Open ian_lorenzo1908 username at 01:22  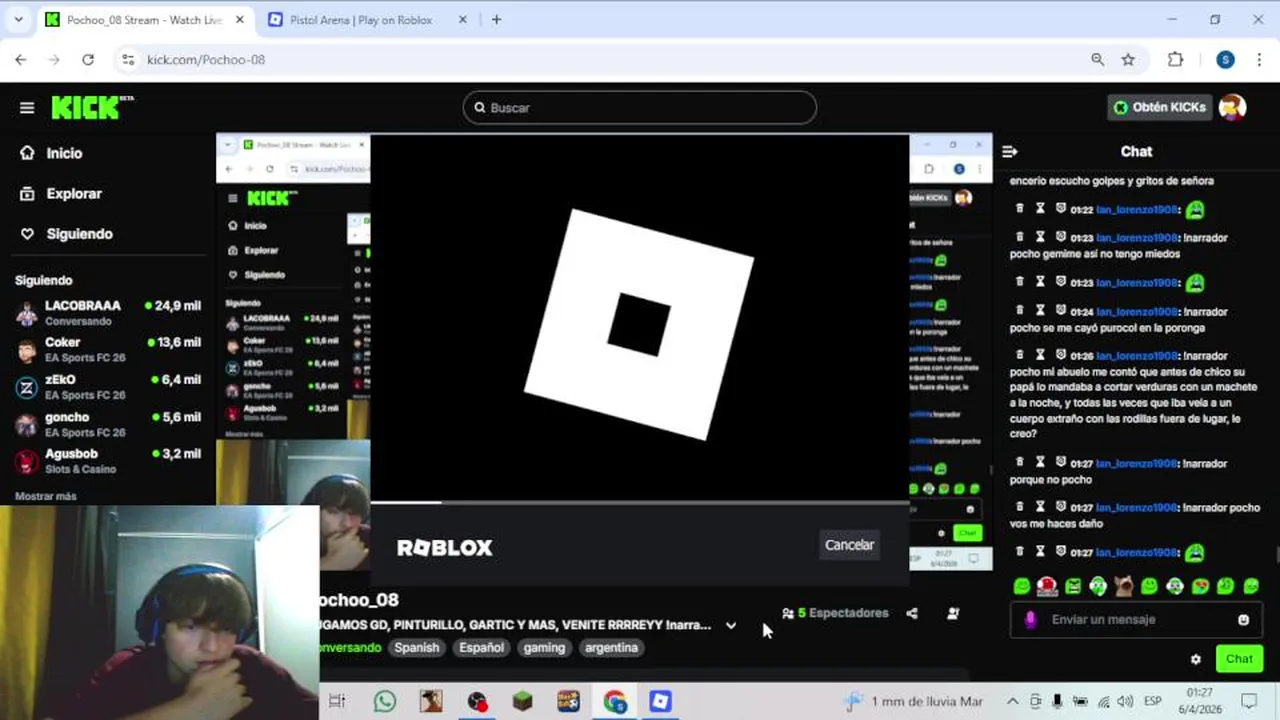click(1136, 210)
